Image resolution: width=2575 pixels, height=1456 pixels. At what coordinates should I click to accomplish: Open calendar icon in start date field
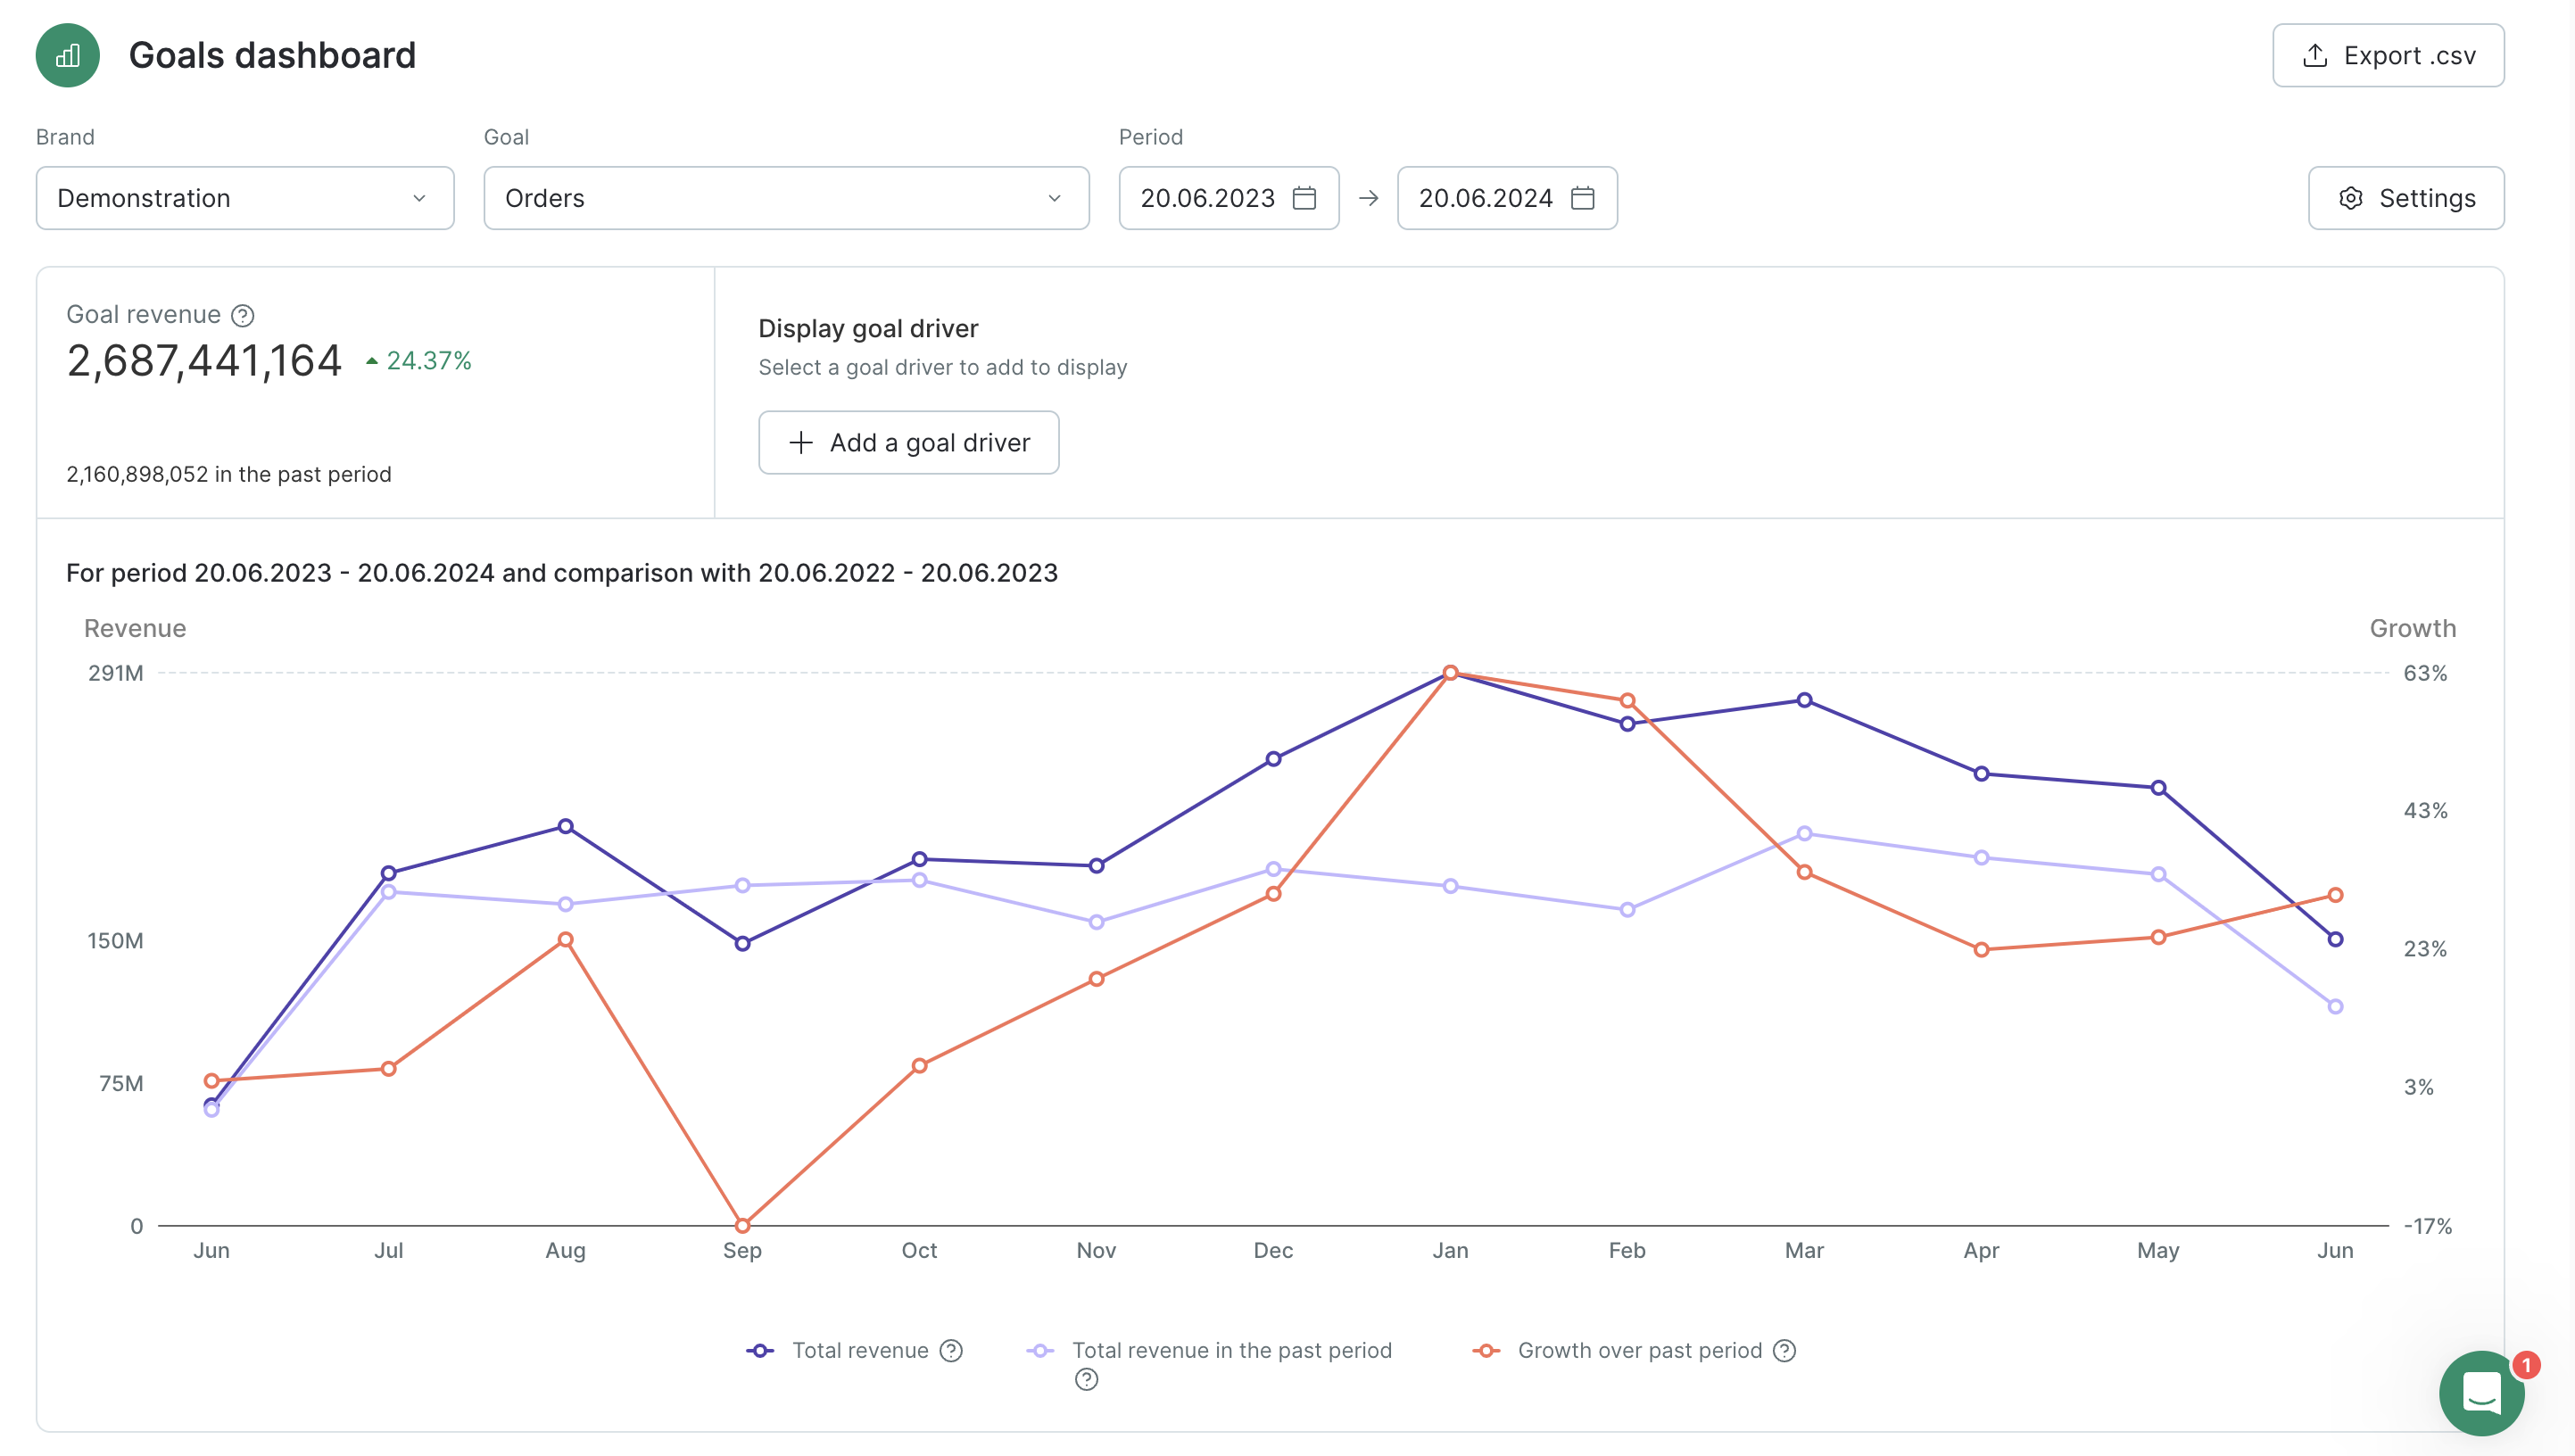tap(1304, 198)
